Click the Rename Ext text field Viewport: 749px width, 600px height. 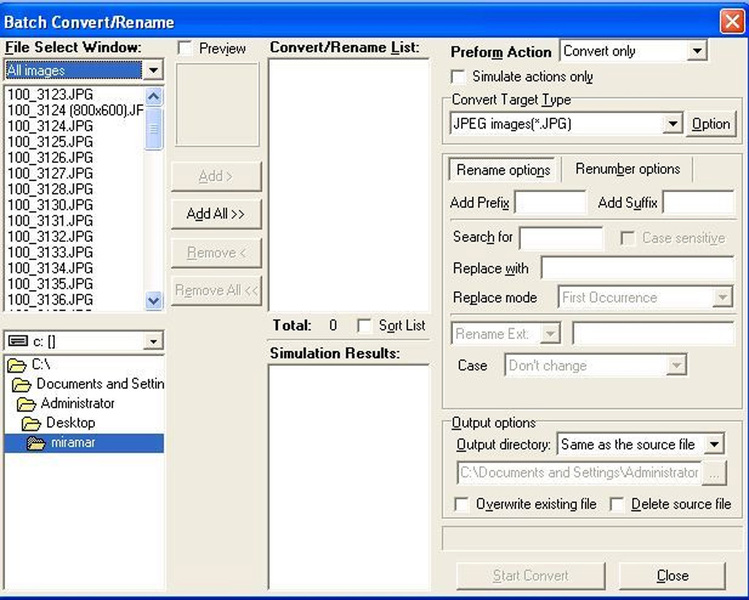pyautogui.click(x=653, y=333)
